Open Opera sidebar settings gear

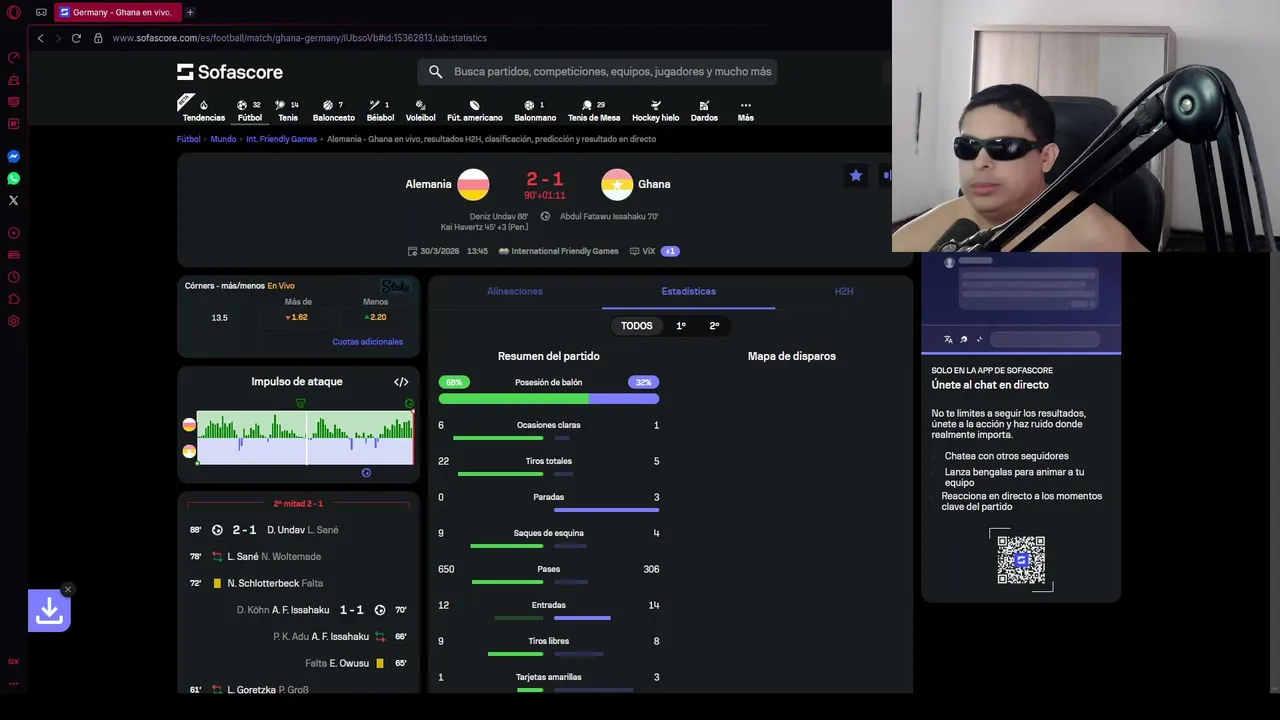coord(14,321)
